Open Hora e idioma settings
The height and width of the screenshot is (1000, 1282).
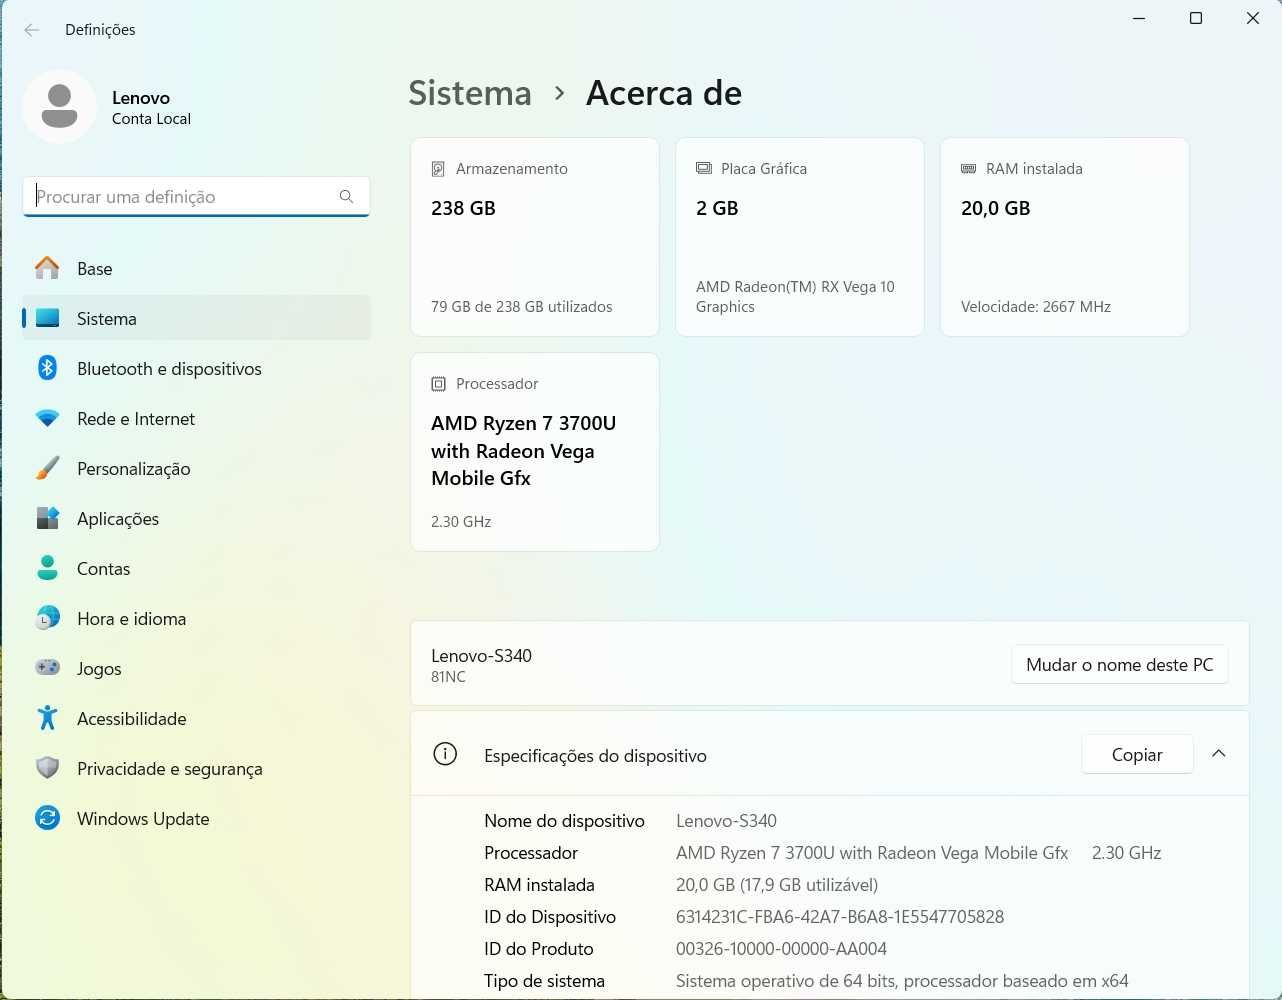pyautogui.click(x=196, y=618)
